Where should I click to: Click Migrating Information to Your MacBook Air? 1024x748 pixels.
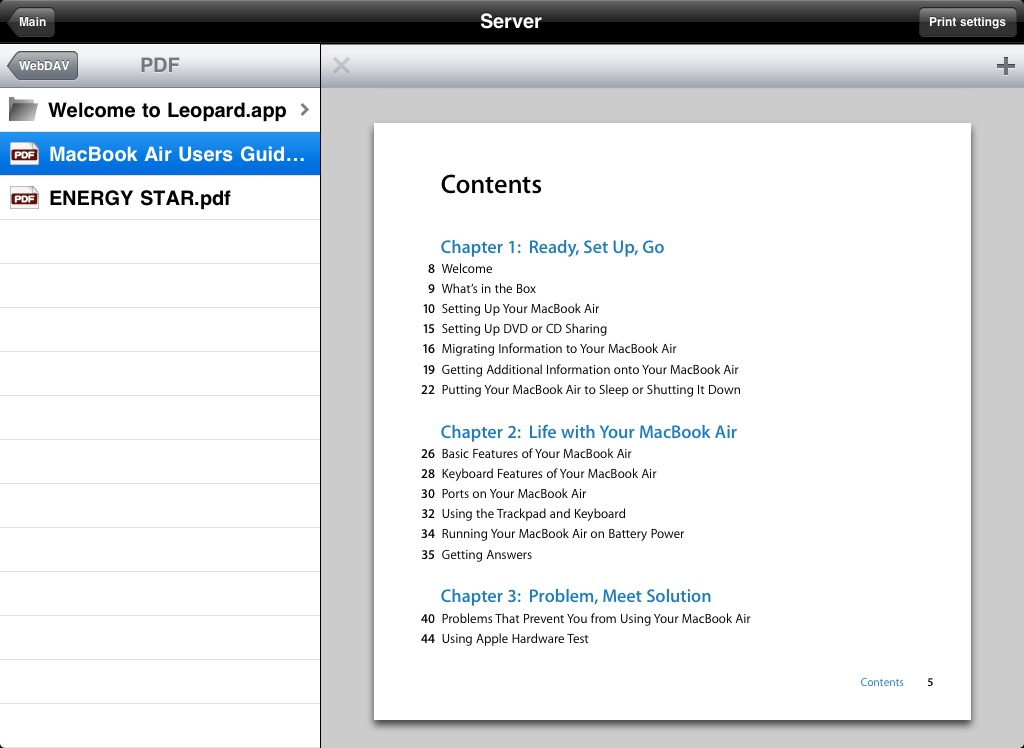coord(558,349)
